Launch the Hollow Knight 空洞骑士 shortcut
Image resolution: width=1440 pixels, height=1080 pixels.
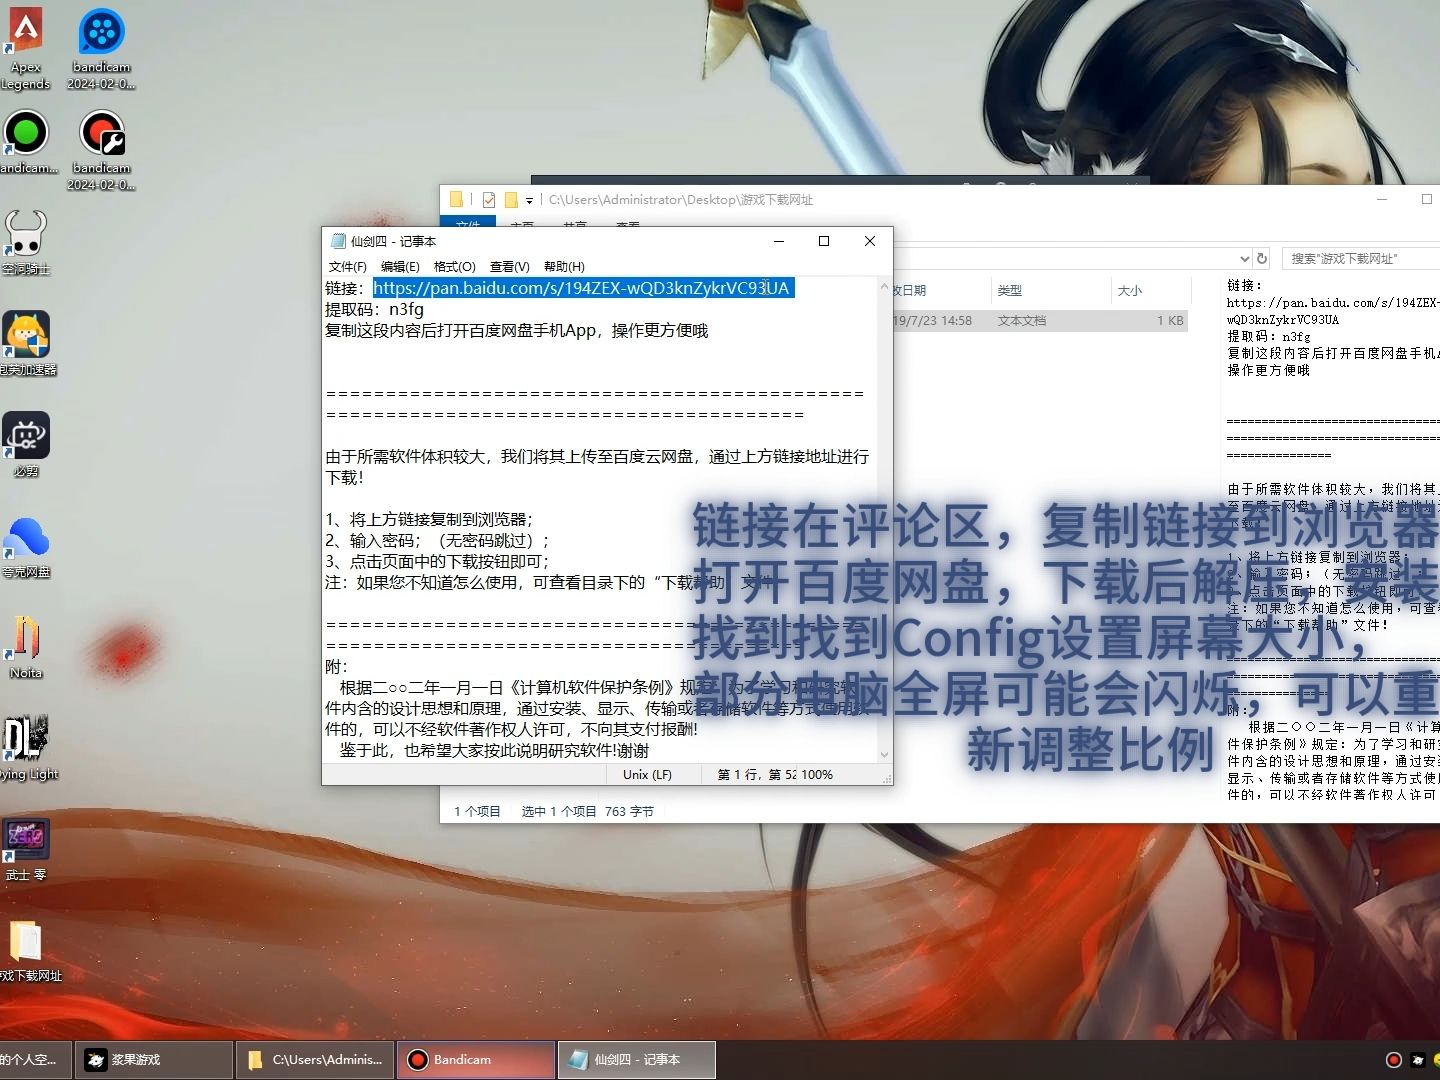[26, 243]
